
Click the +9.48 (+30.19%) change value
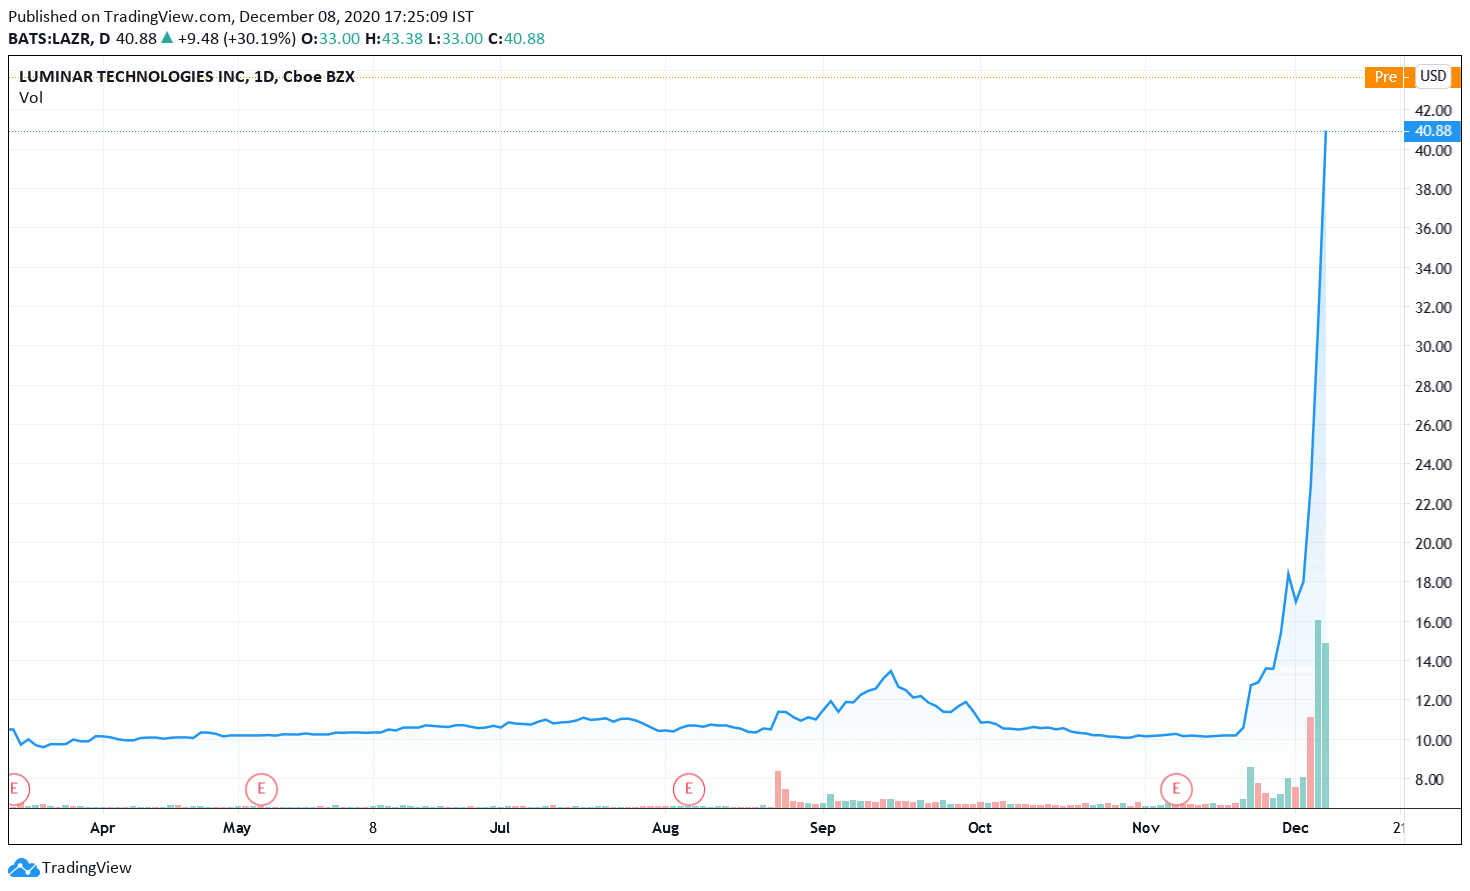pos(237,39)
